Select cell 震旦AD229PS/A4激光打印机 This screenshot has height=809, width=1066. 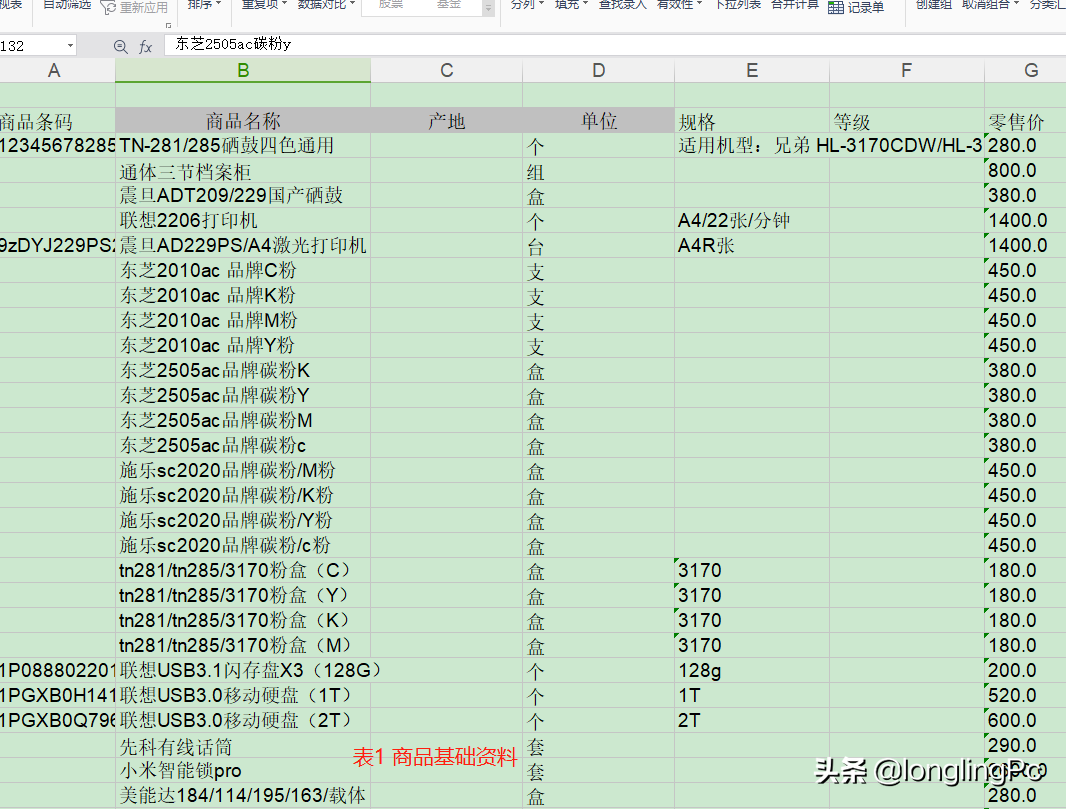pyautogui.click(x=243, y=245)
